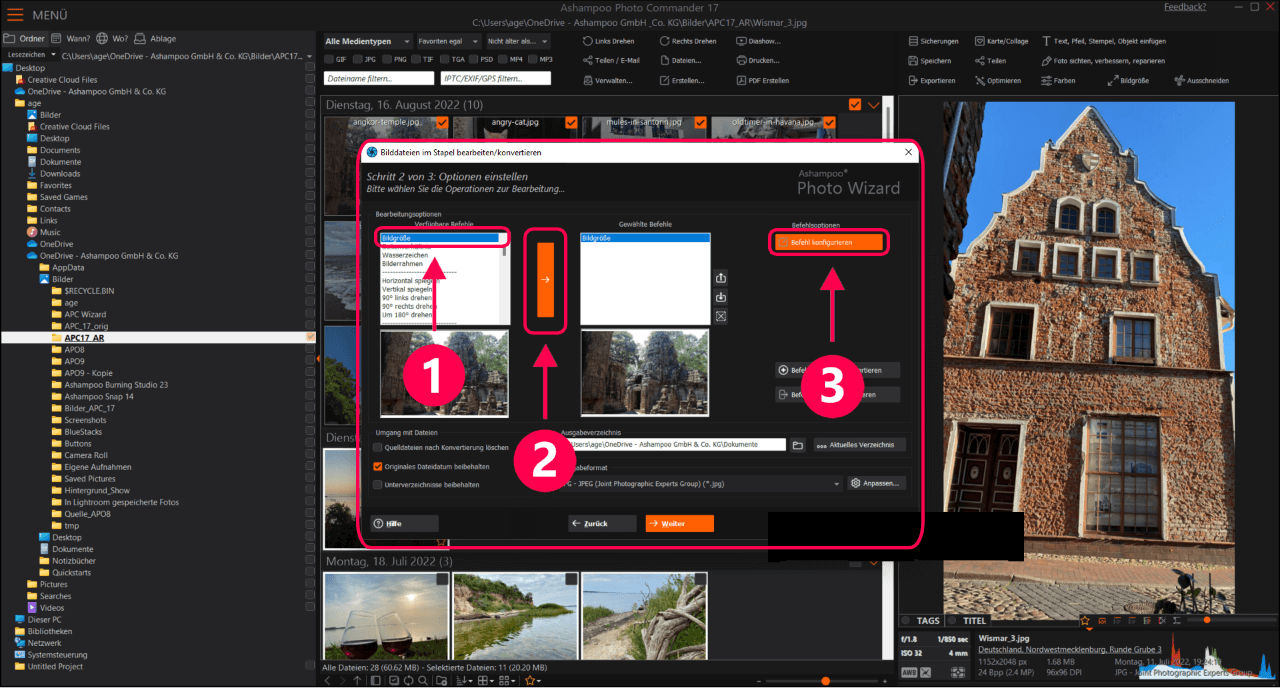This screenshot has height=688, width=1280.
Task: Switch to the Wann? tab
Action: click(73, 38)
